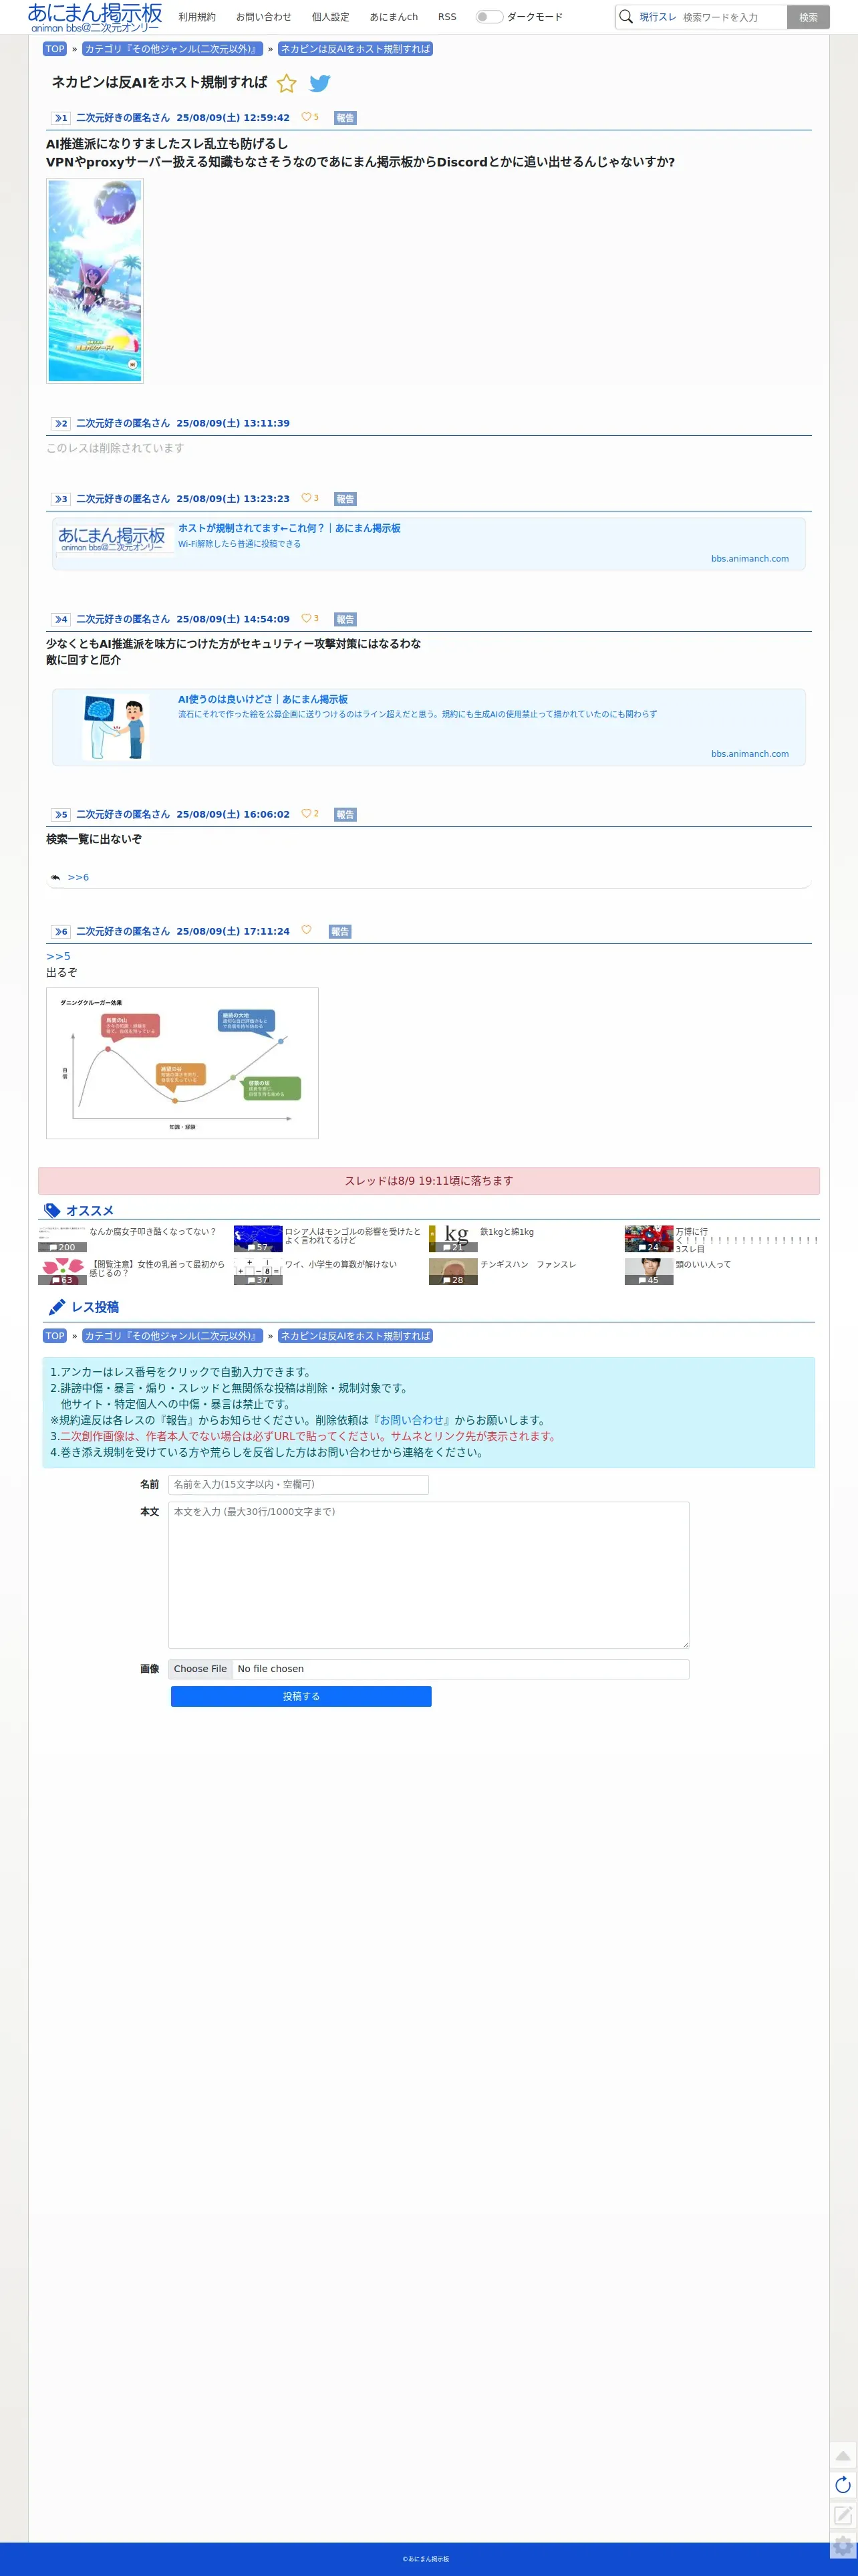Screen dimensions: 858x2576
Task: Open thread title breadcrumb above the post form
Action: (355, 1336)
